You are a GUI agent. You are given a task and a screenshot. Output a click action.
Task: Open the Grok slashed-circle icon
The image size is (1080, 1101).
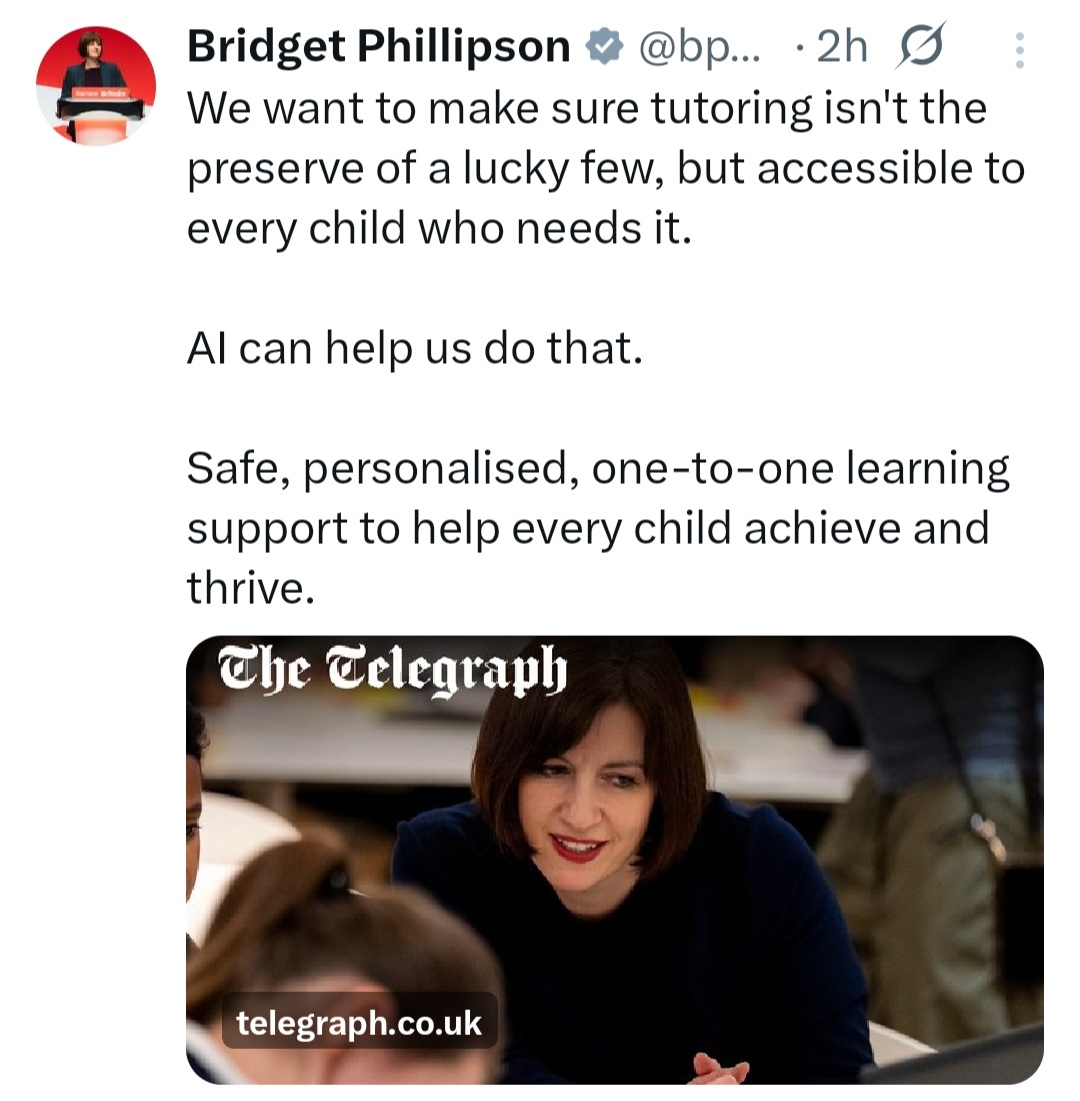[x=921, y=46]
